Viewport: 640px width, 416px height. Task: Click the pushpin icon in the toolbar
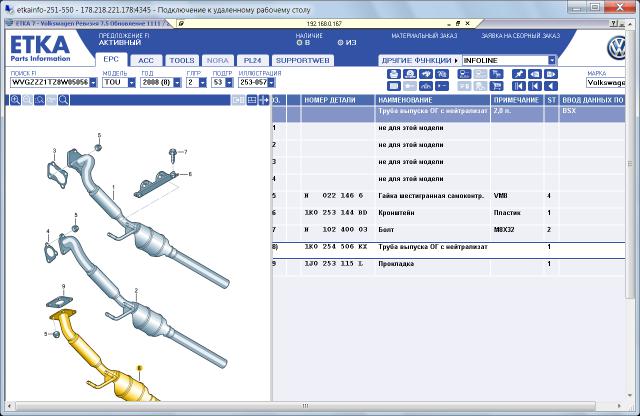[x=519, y=74]
